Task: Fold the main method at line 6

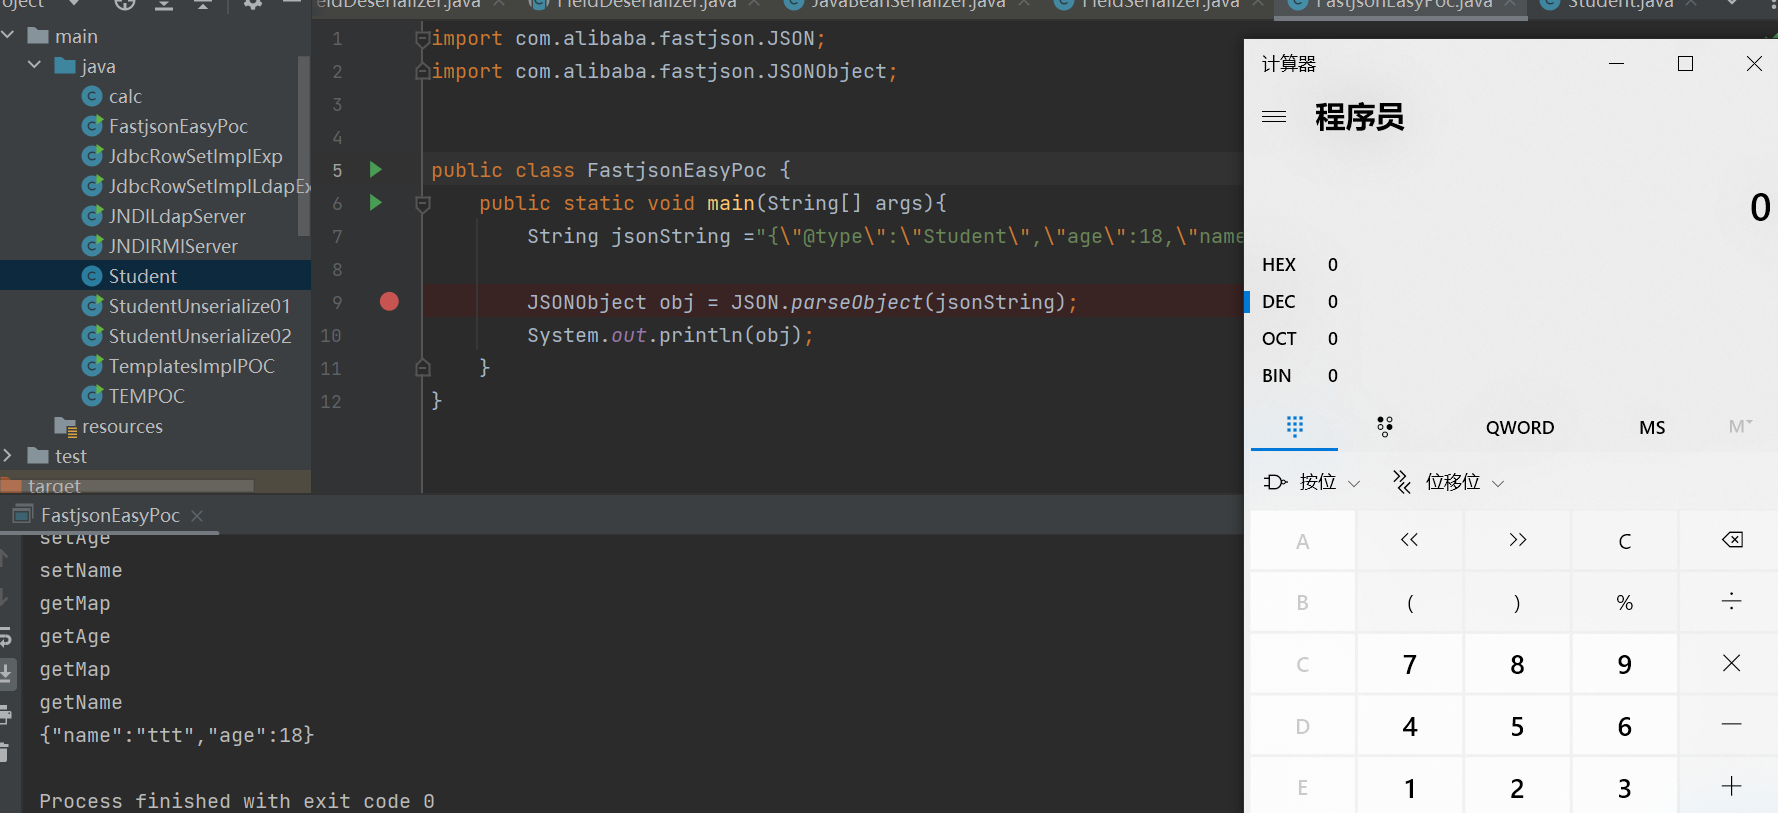Action: tap(422, 203)
